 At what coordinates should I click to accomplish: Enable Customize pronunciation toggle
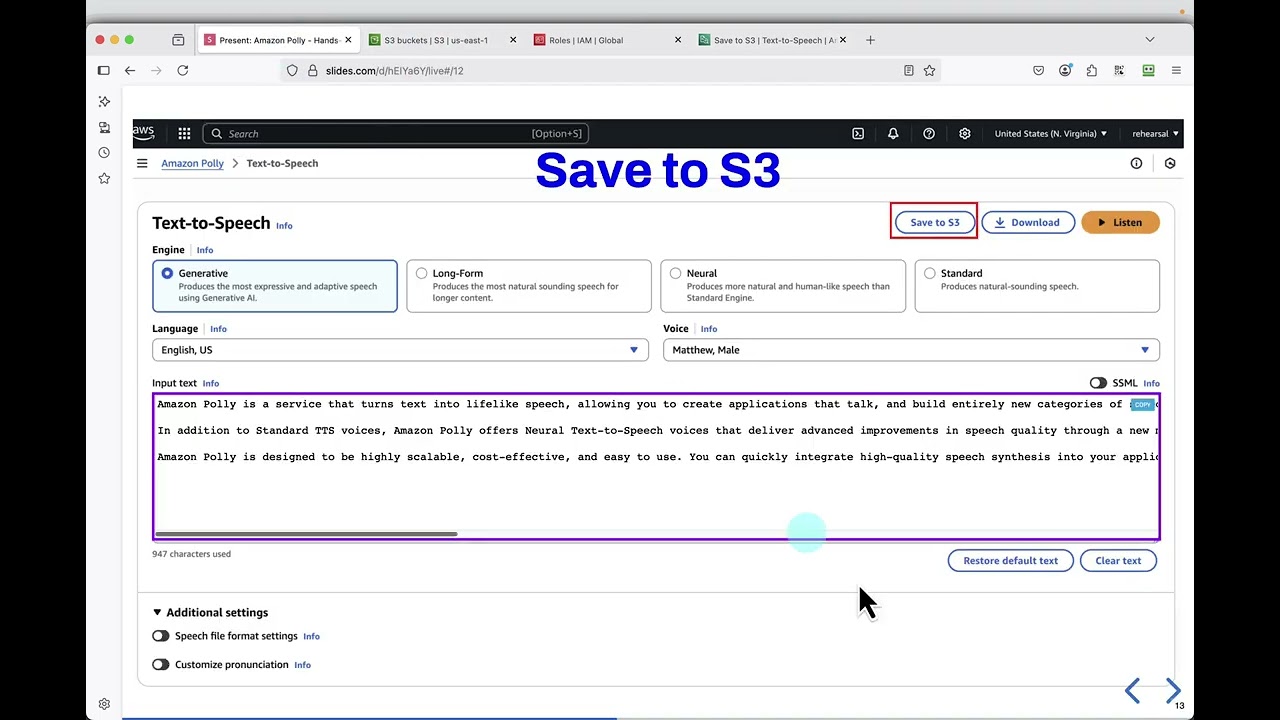point(161,664)
